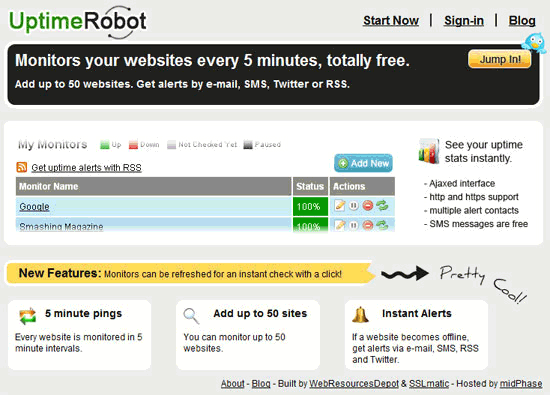The image size is (550, 395).
Task: Click the green Up legend icon
Action: (105, 145)
